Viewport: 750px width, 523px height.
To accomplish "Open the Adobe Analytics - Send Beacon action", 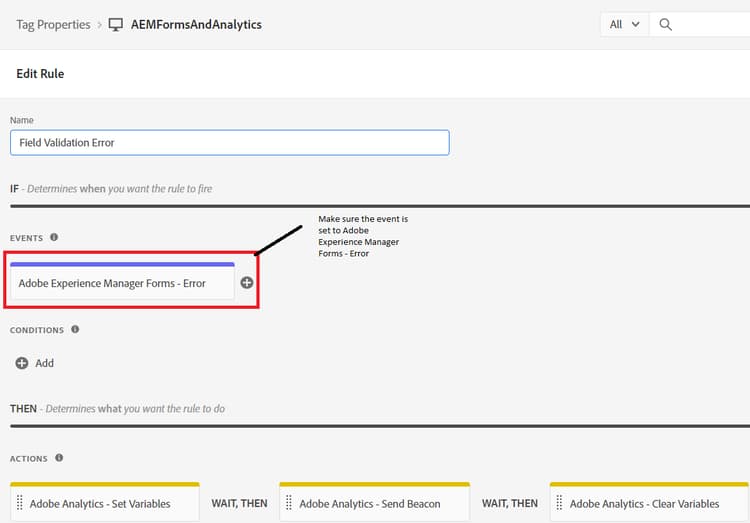I will [375, 502].
